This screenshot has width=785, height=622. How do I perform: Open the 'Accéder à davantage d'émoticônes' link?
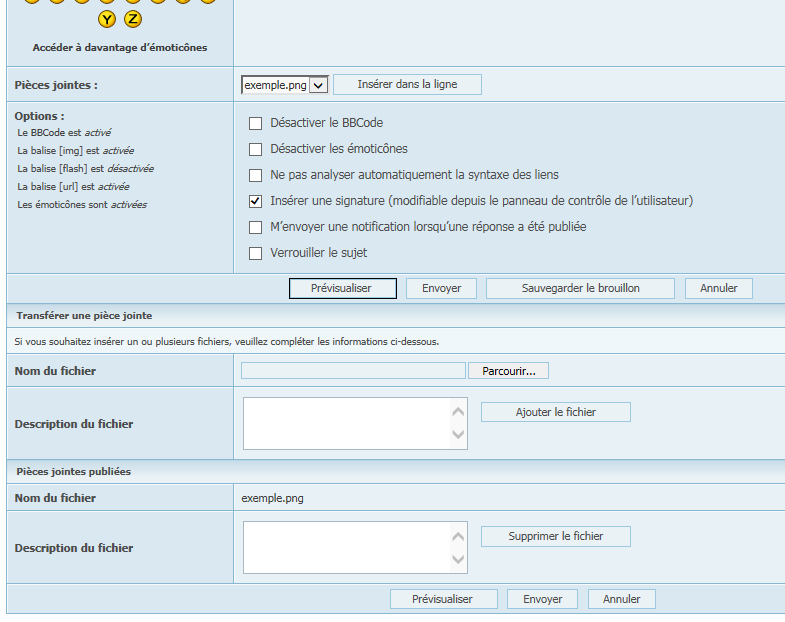120,47
